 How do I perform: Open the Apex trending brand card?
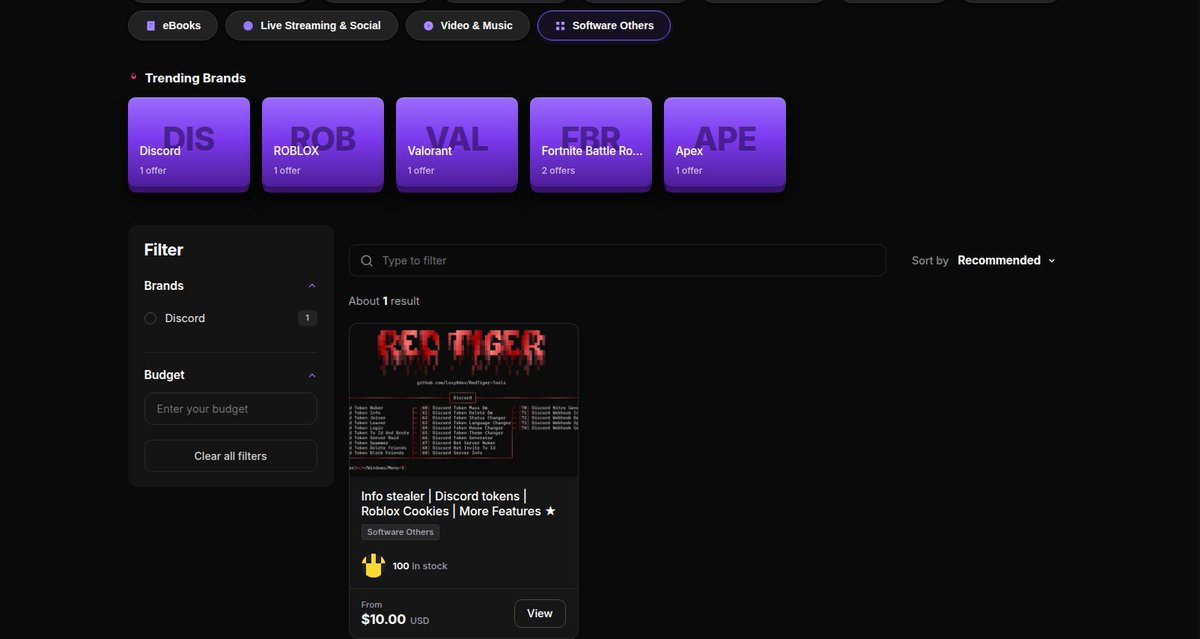click(x=725, y=143)
